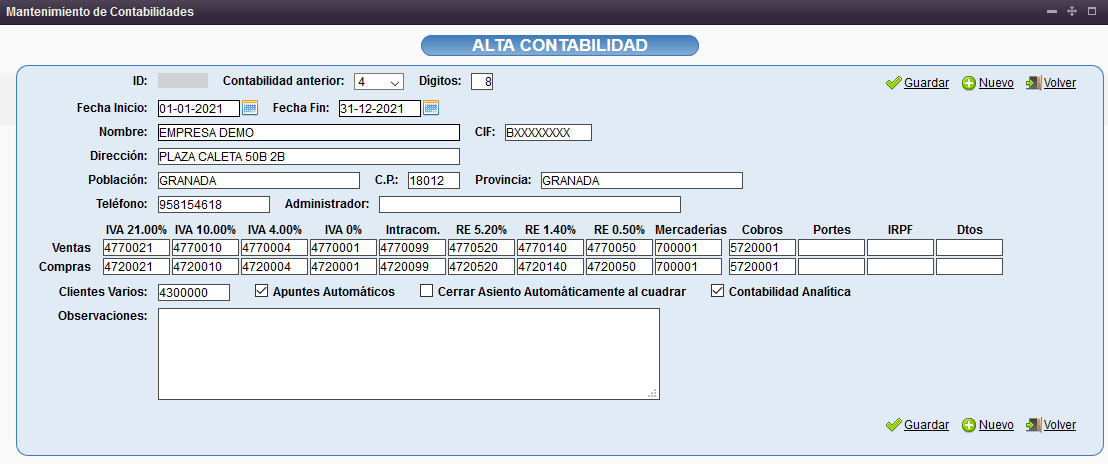Toggle the Contabilidad Analítica checkbox
The width and height of the screenshot is (1108, 464).
tap(717, 291)
